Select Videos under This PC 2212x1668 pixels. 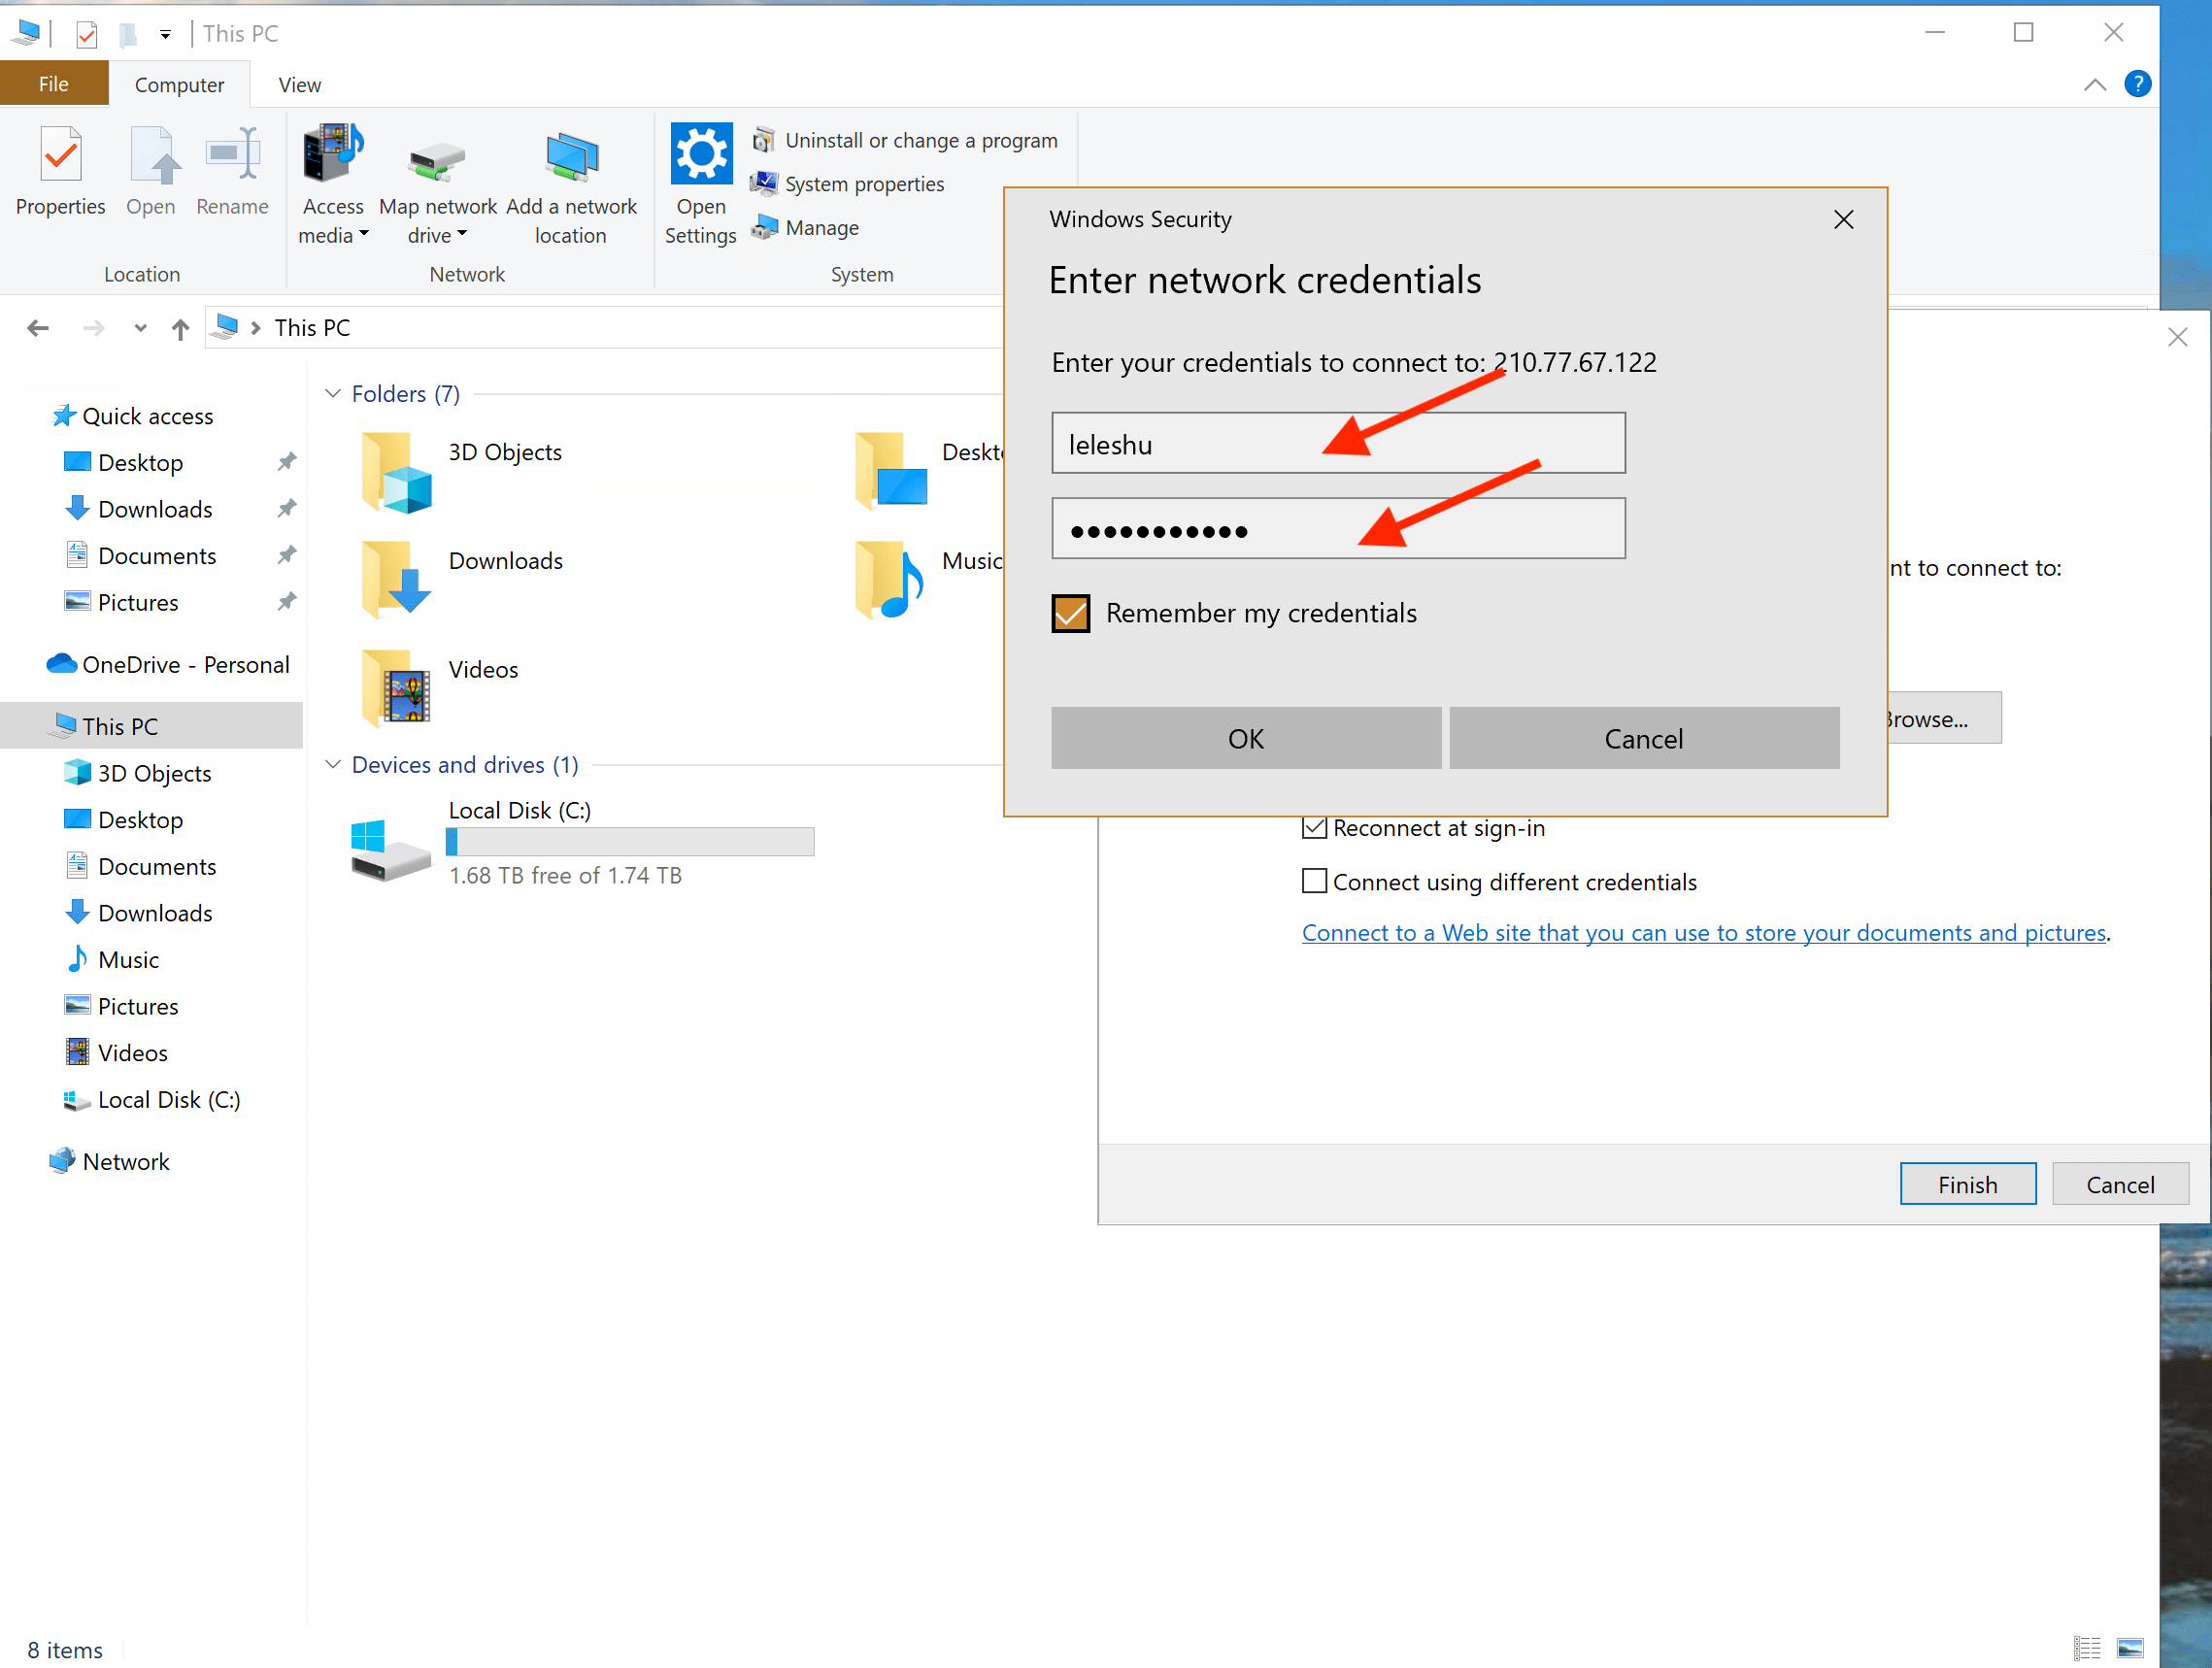[132, 1053]
